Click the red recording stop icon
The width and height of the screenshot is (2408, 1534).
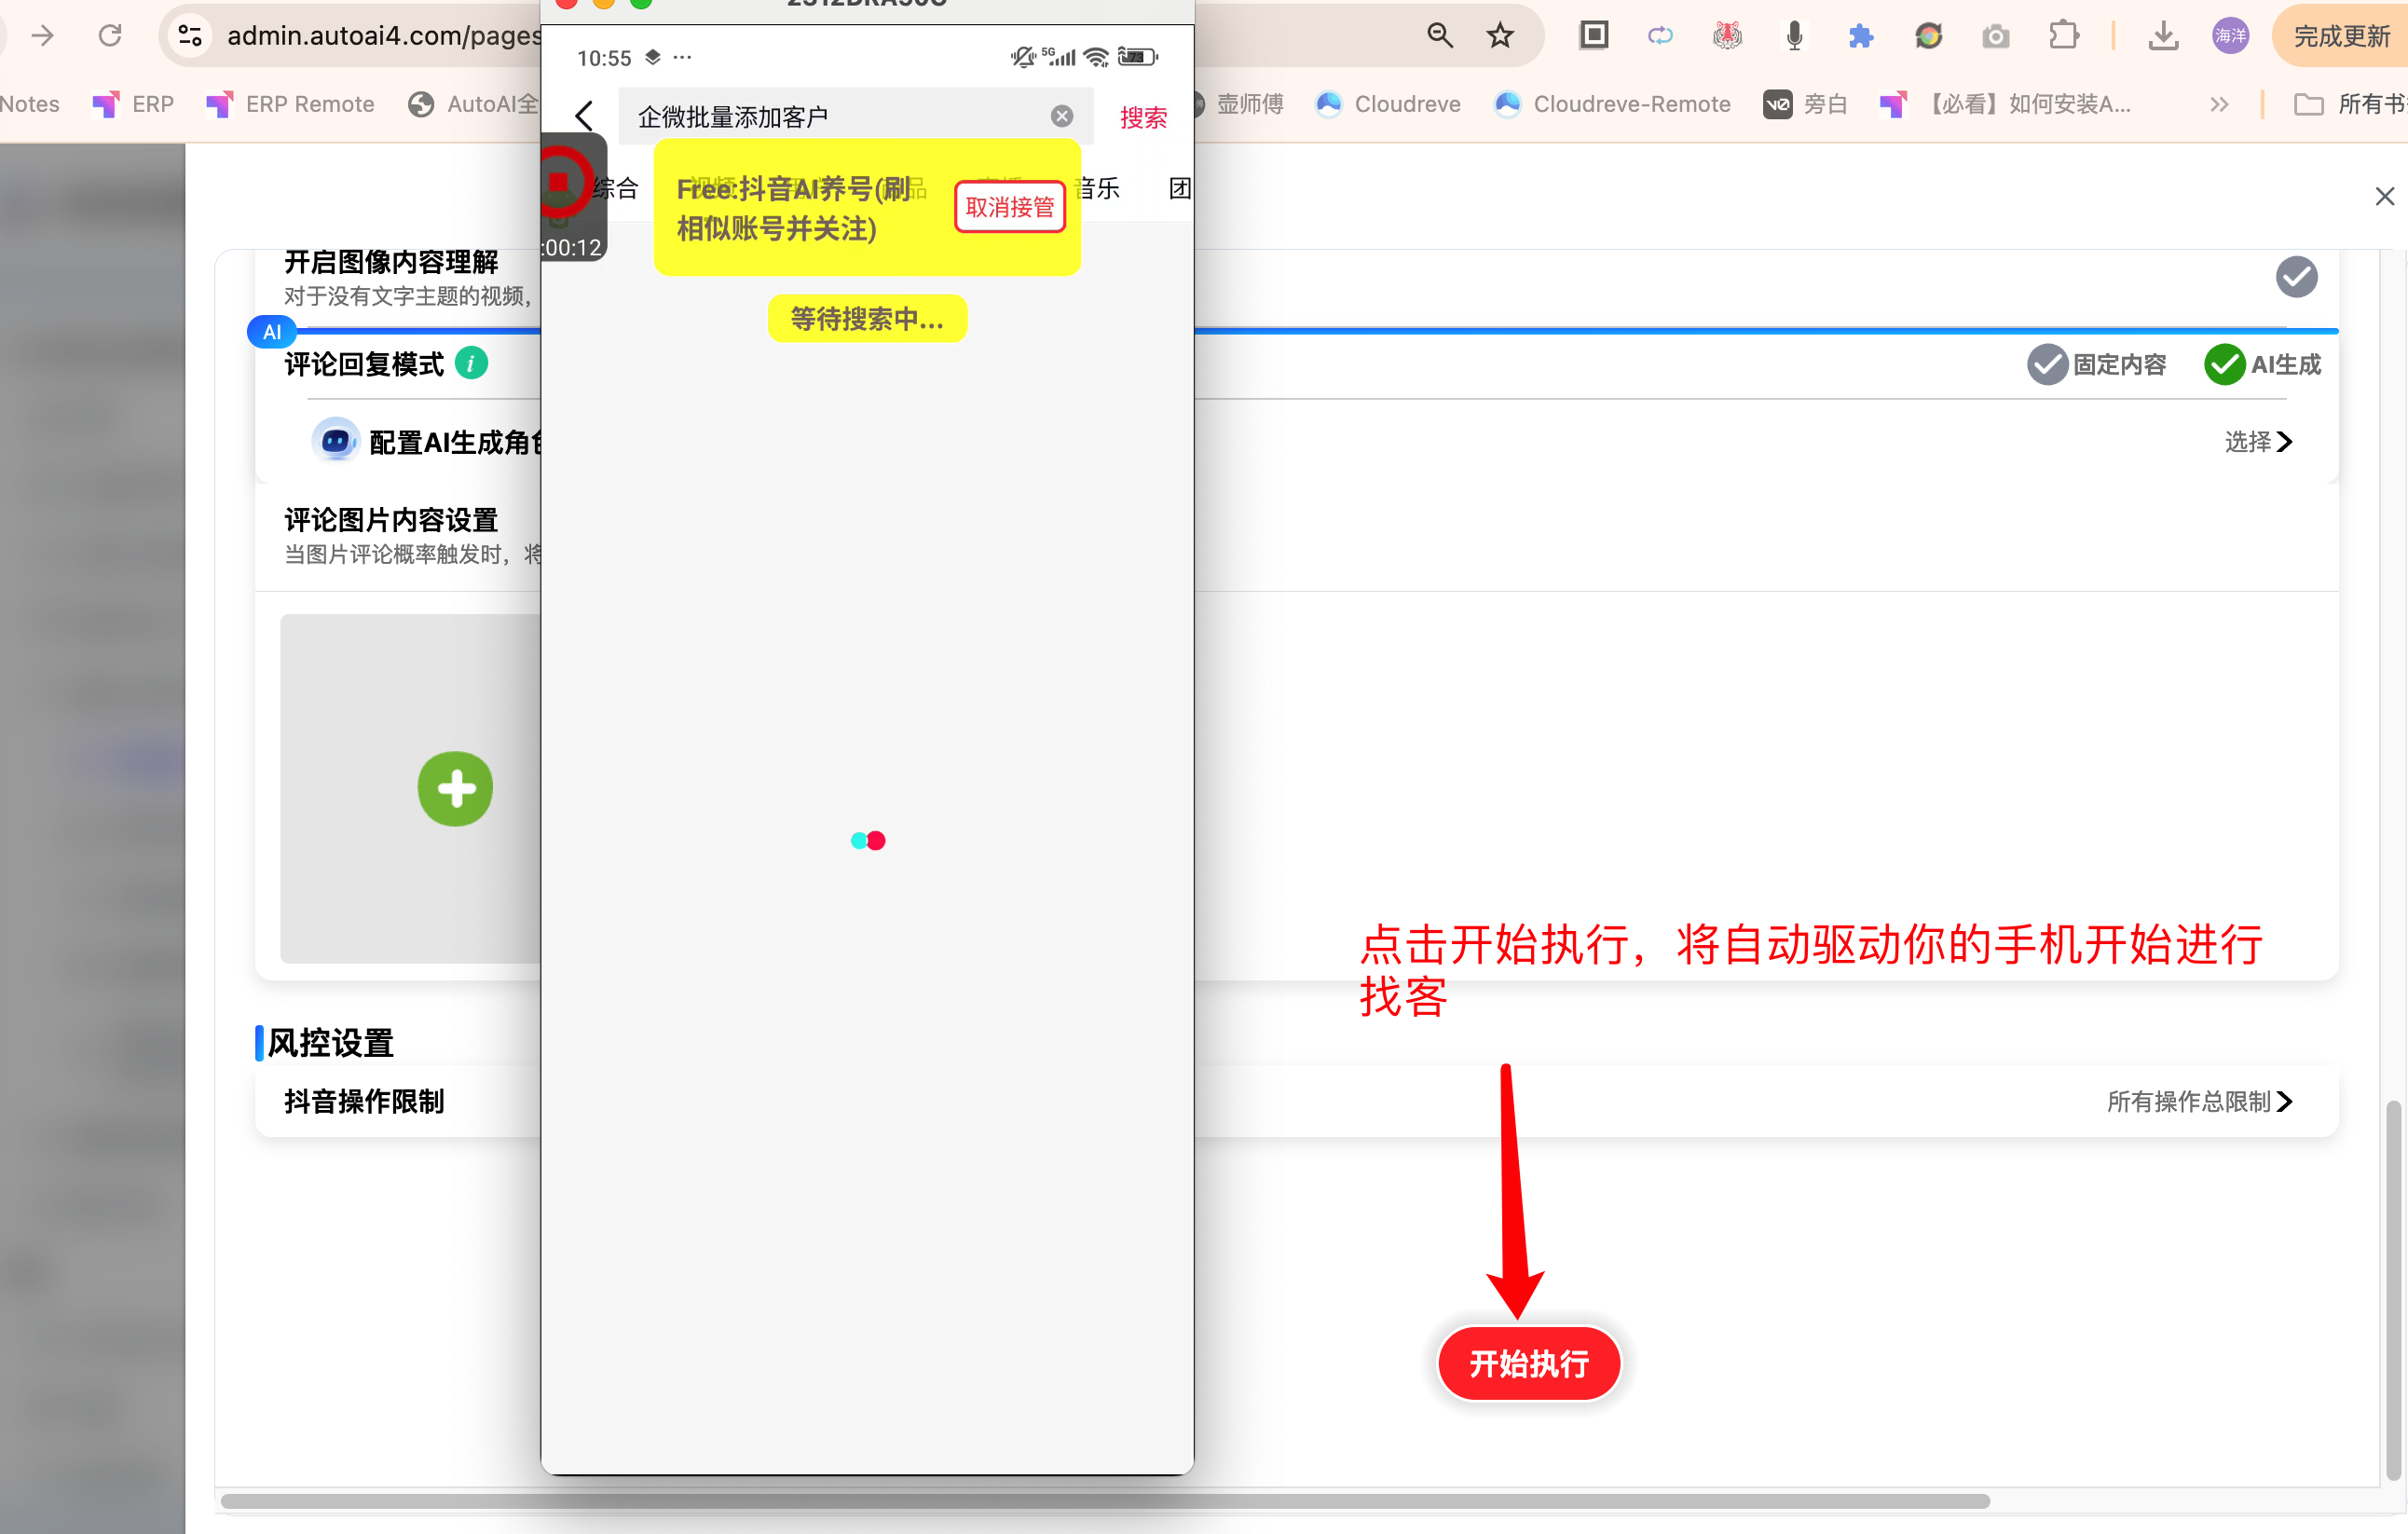coord(560,182)
